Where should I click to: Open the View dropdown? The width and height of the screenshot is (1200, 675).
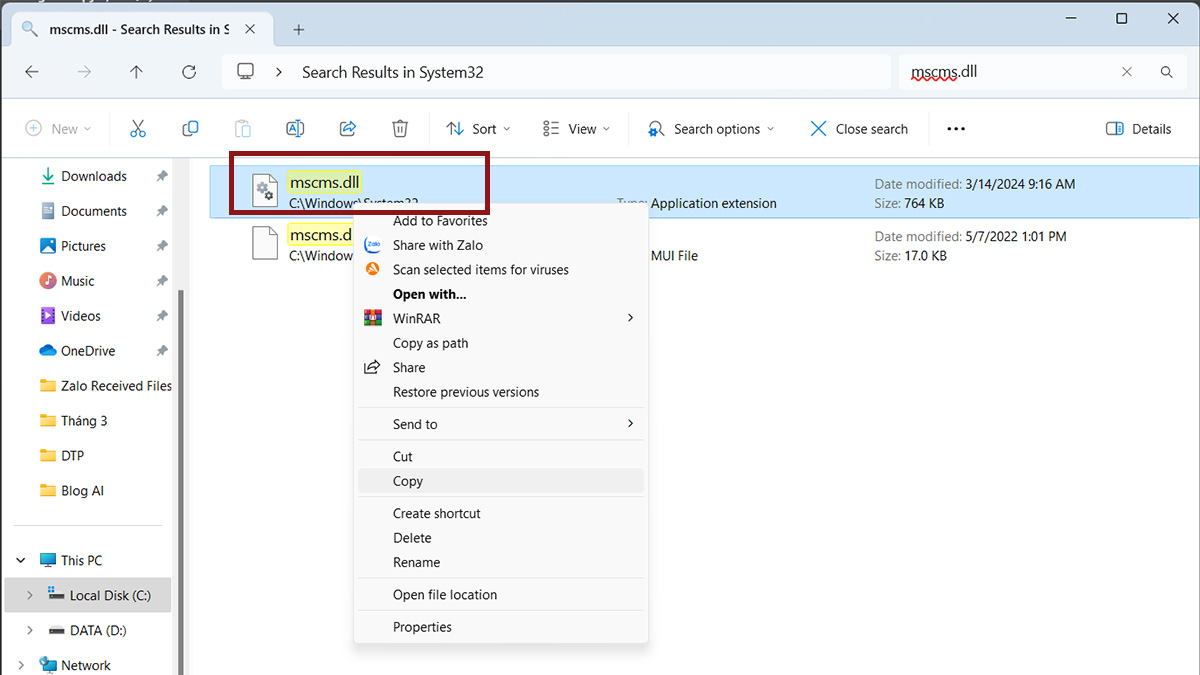[x=575, y=128]
